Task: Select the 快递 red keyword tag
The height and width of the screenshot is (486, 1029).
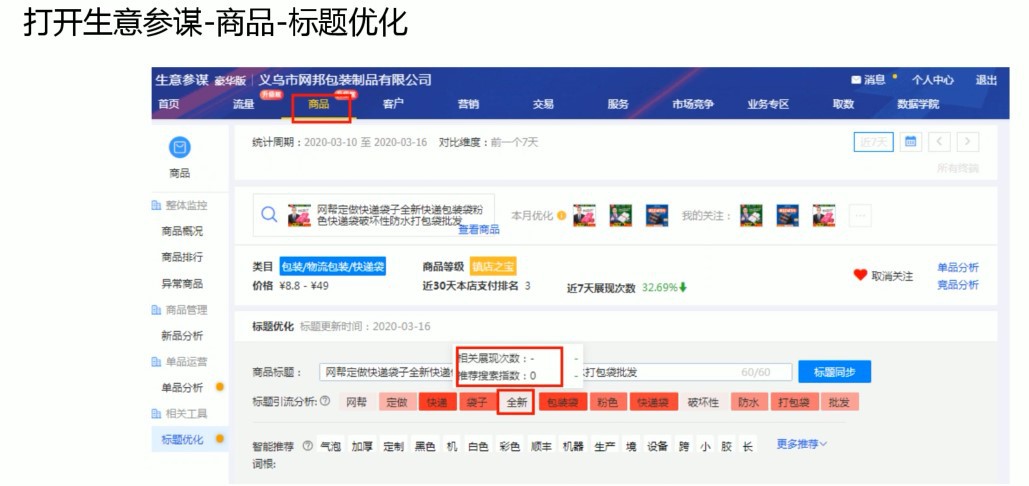Action: 436,402
